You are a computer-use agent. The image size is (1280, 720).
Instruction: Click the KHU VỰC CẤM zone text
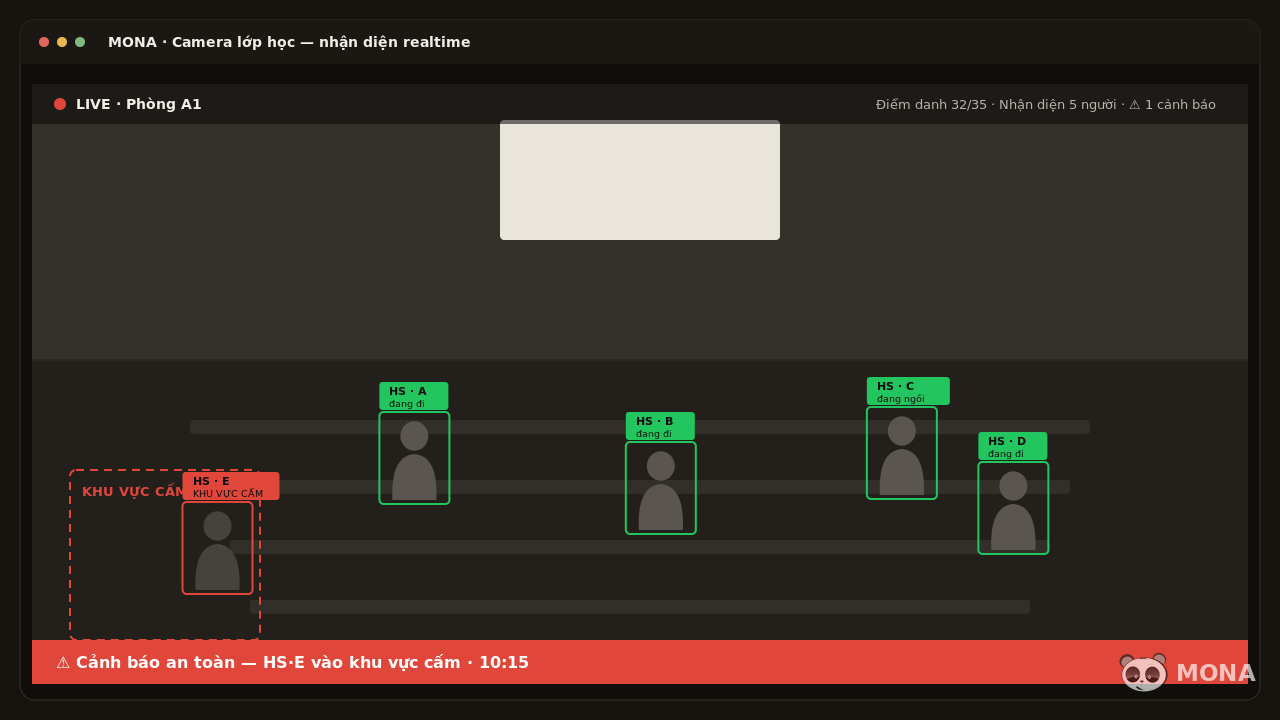[132, 492]
